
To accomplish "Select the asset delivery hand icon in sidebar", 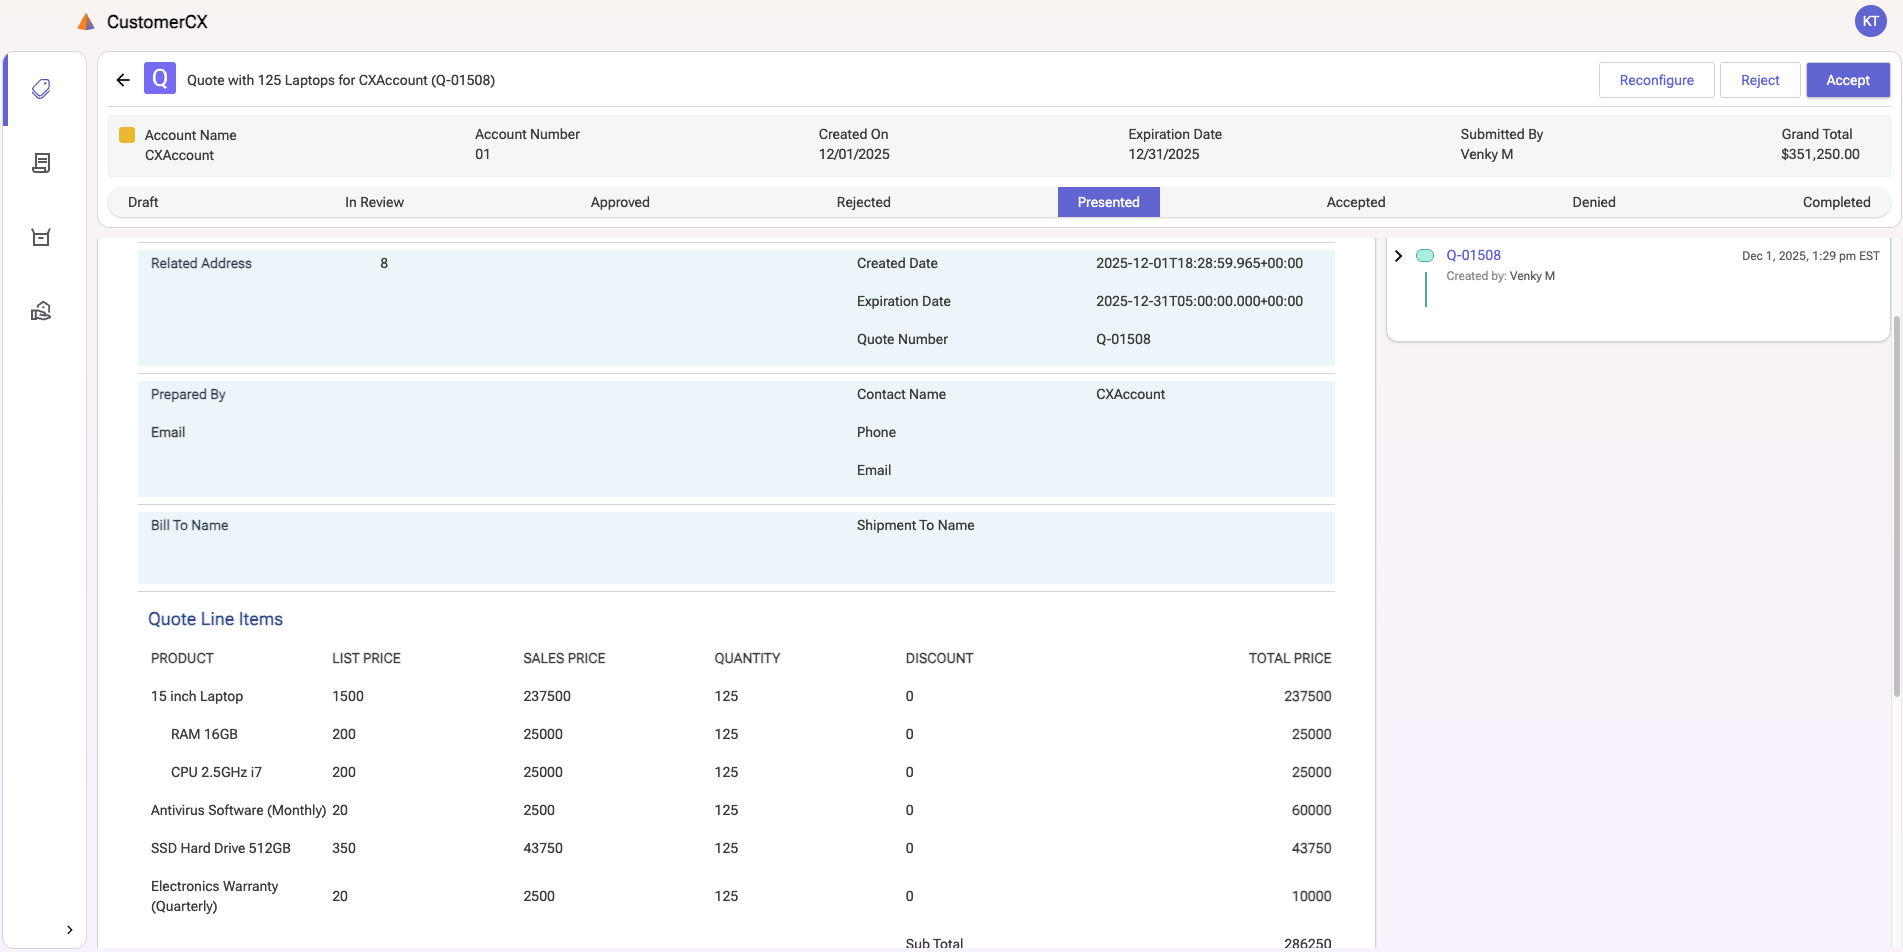I will tap(41, 311).
